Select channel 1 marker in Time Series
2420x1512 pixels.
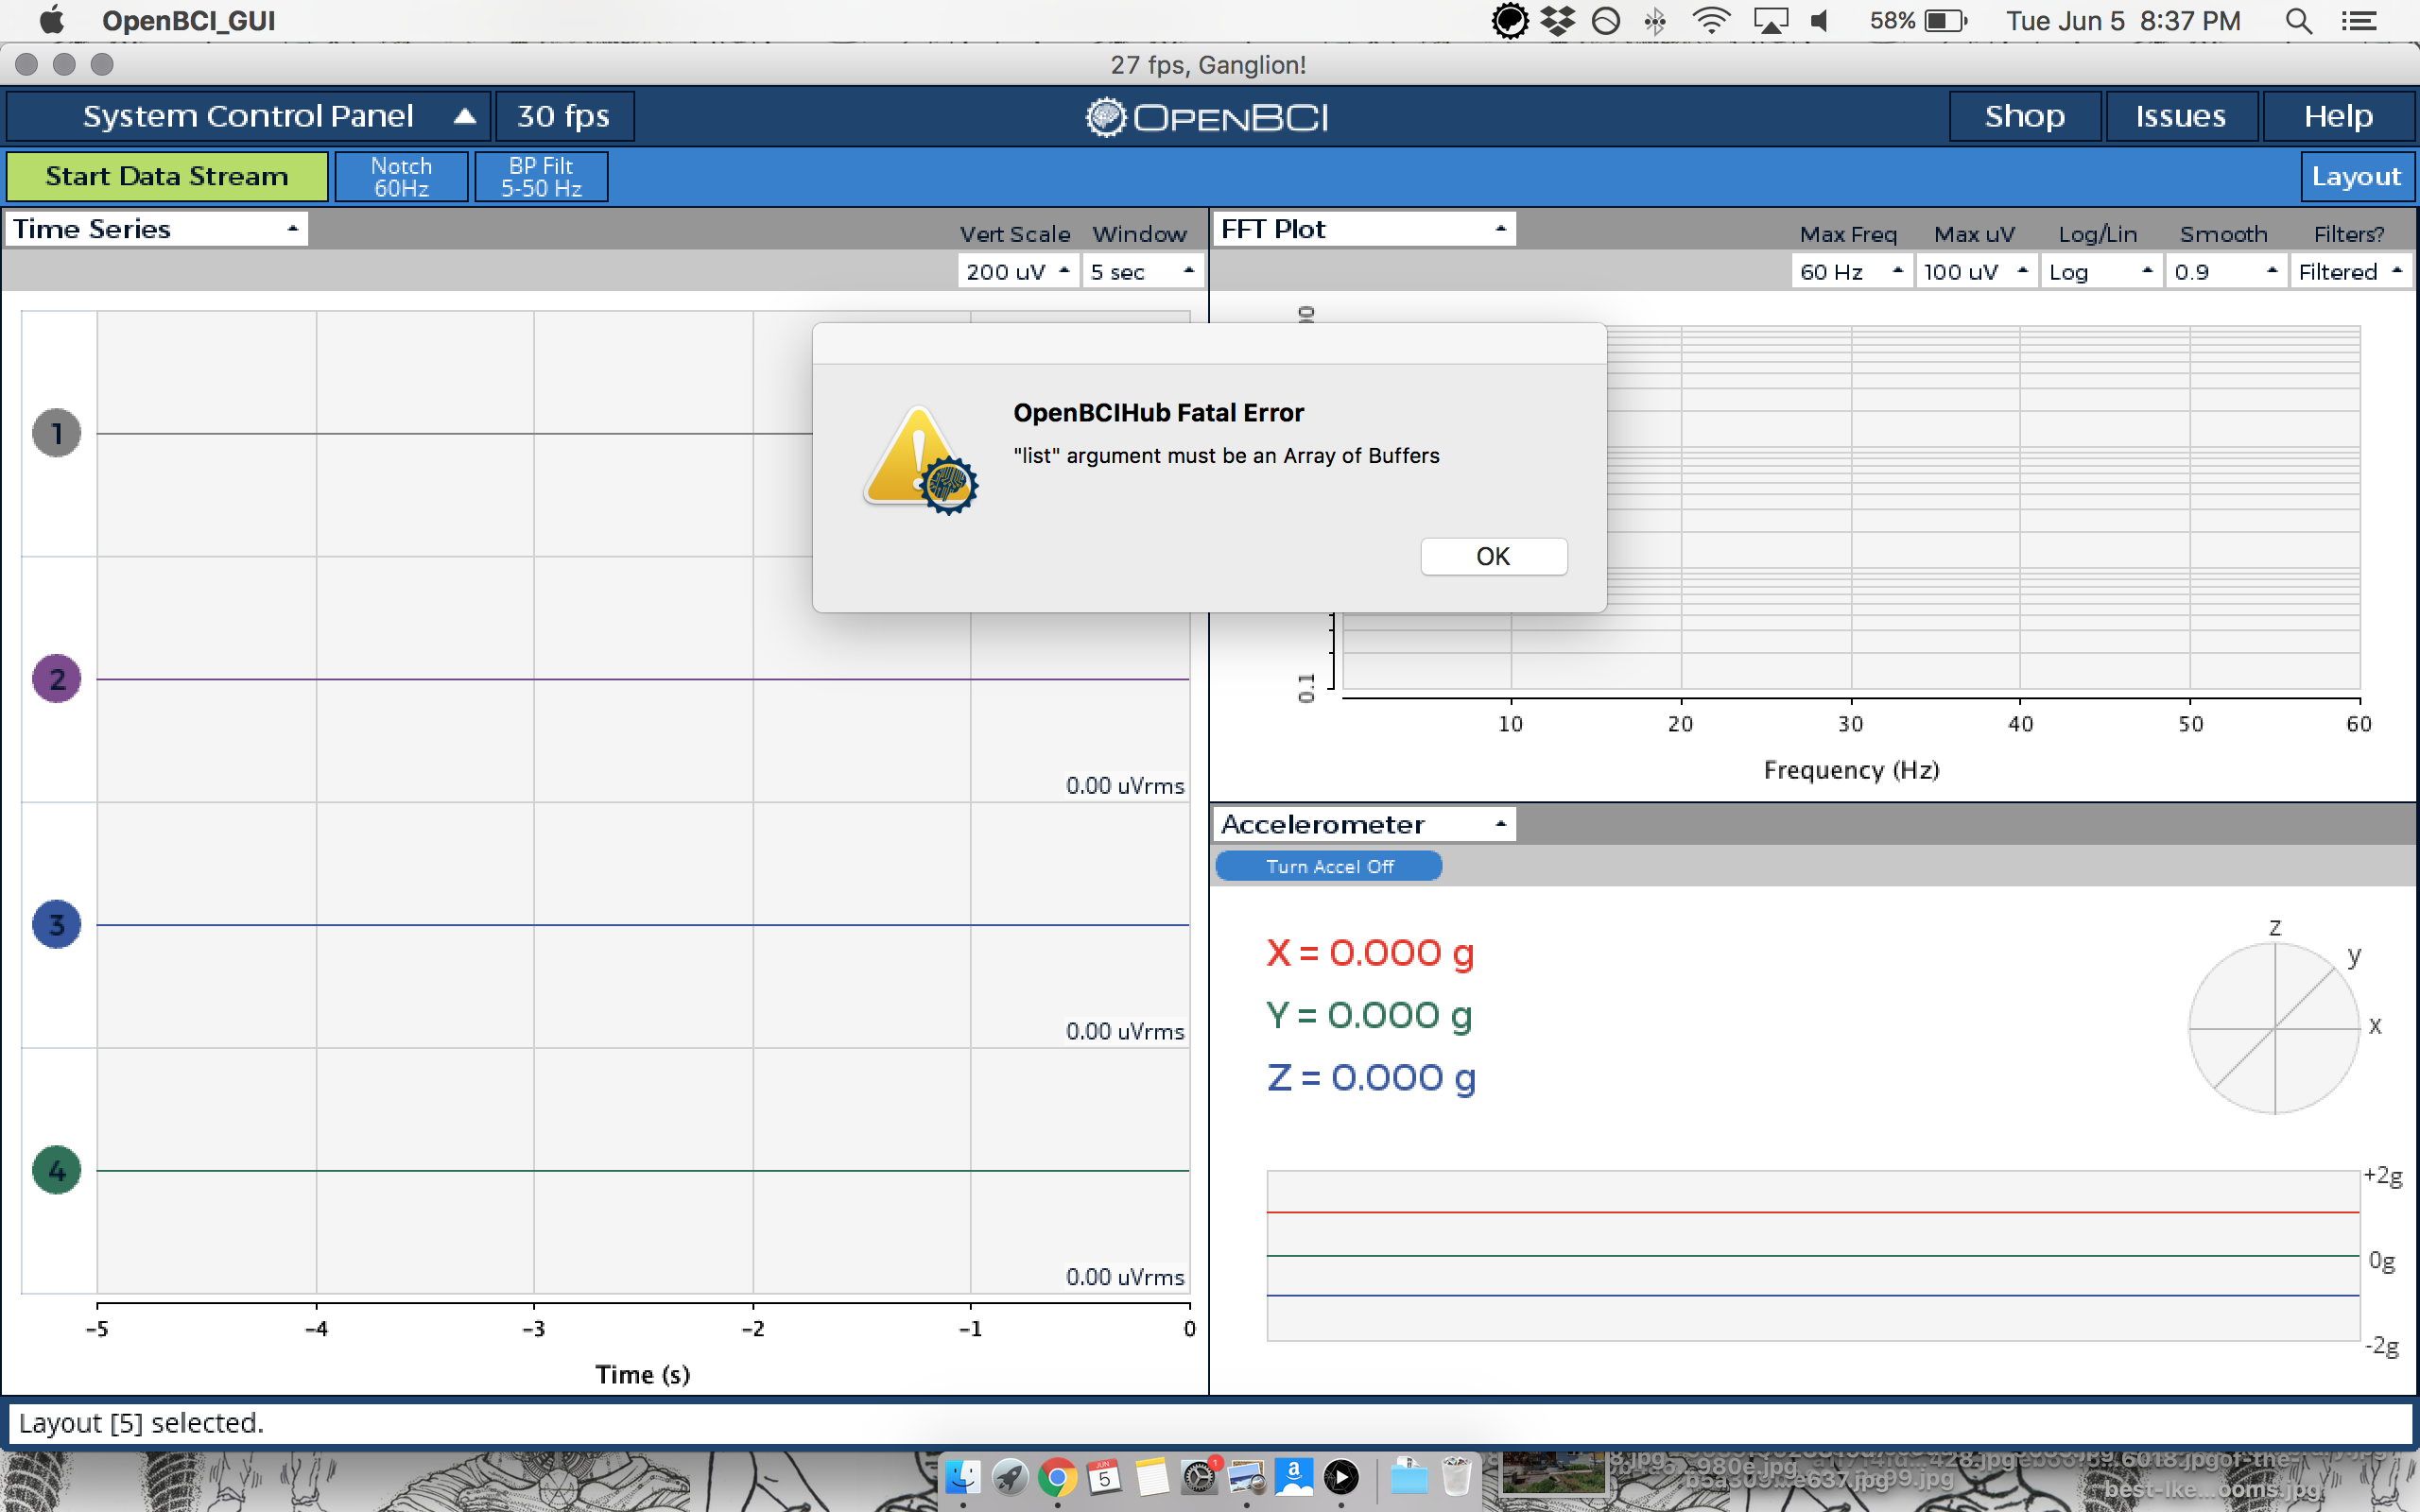[56, 432]
